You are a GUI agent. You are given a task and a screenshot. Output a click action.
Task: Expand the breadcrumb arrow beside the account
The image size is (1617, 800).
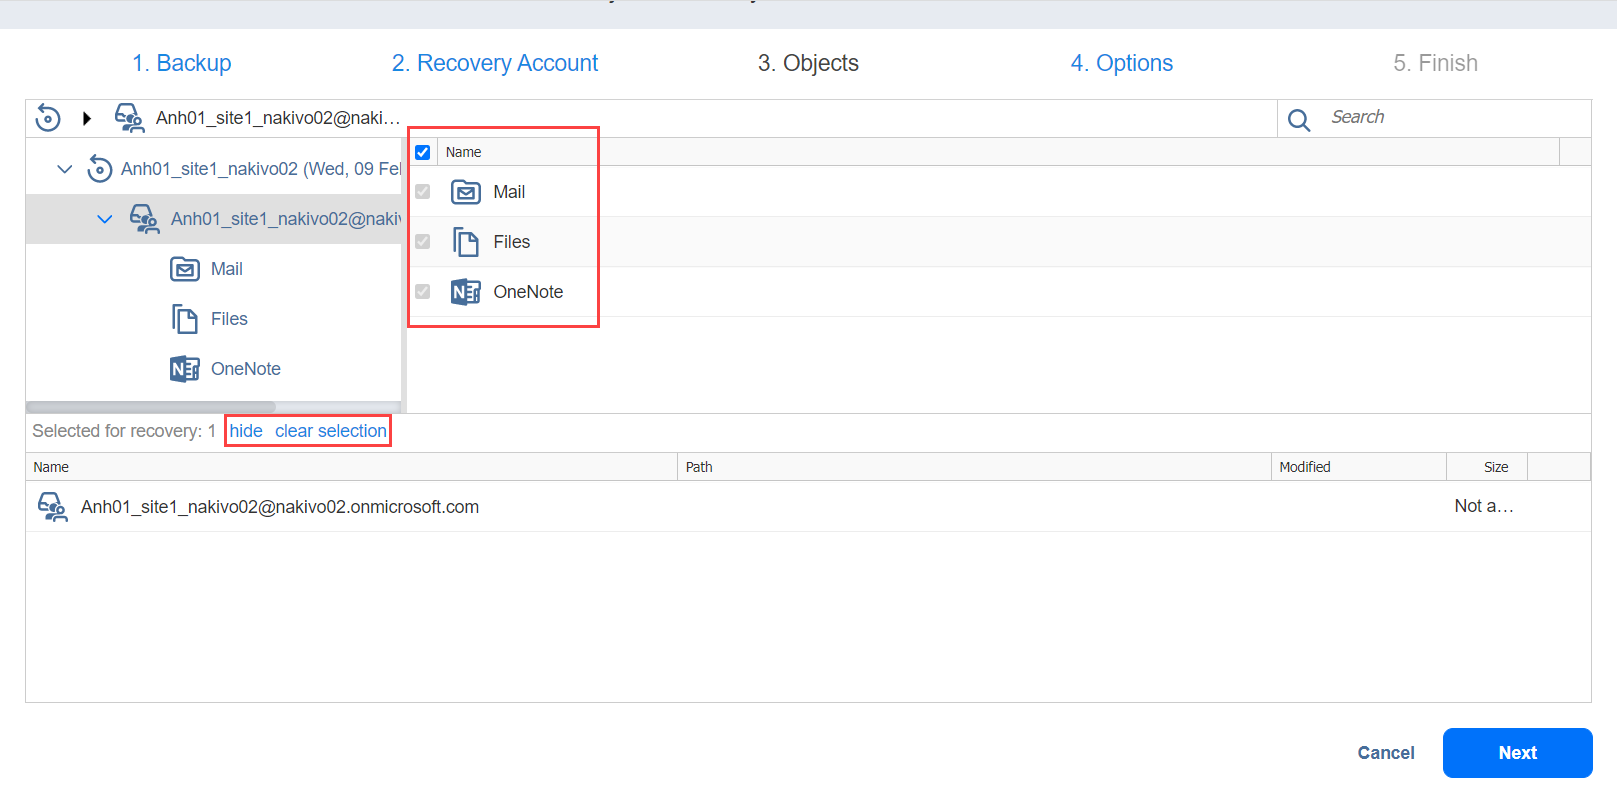pyautogui.click(x=87, y=118)
